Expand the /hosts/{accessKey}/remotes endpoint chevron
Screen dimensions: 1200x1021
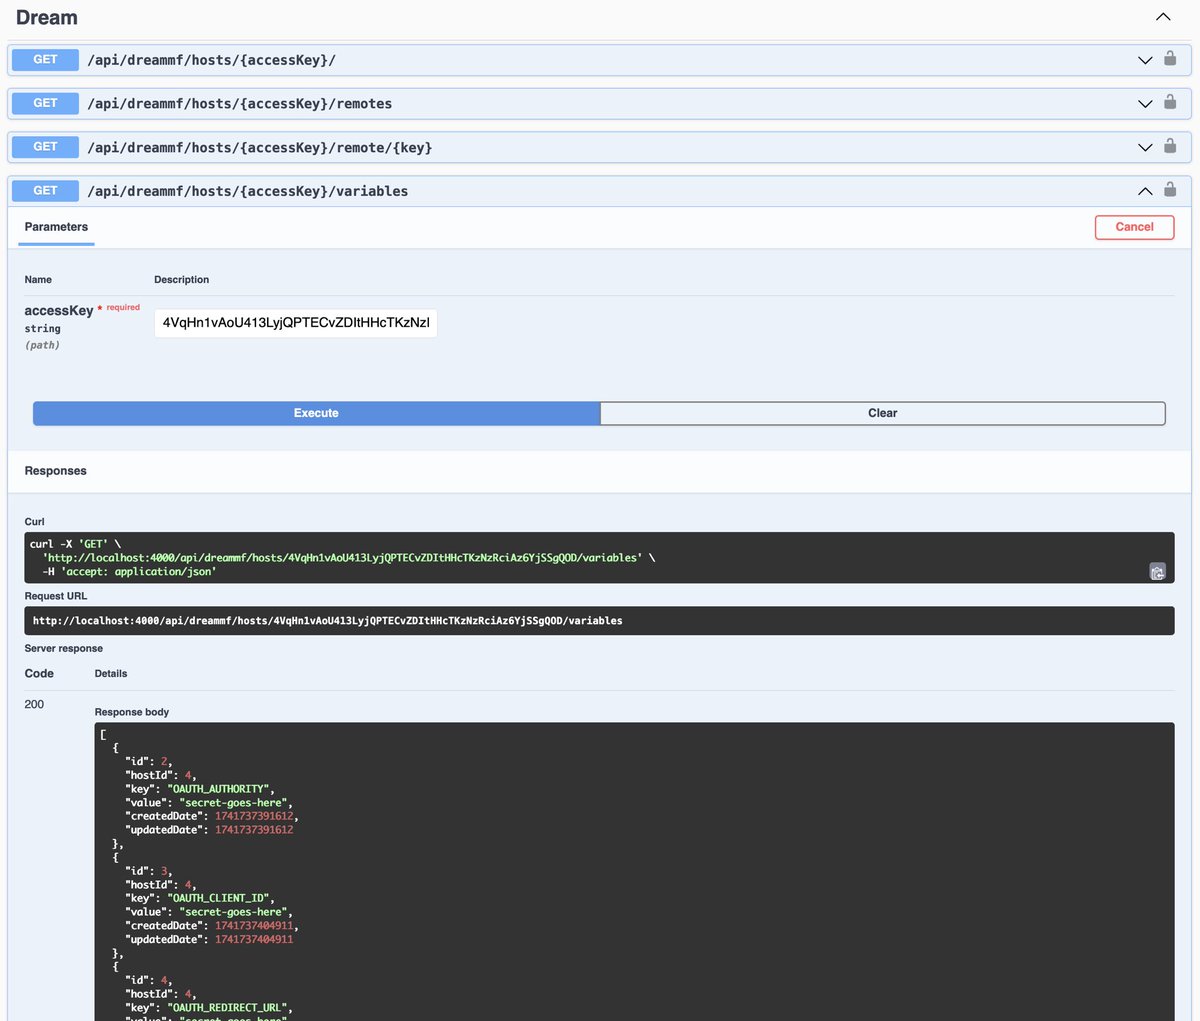[1145, 104]
